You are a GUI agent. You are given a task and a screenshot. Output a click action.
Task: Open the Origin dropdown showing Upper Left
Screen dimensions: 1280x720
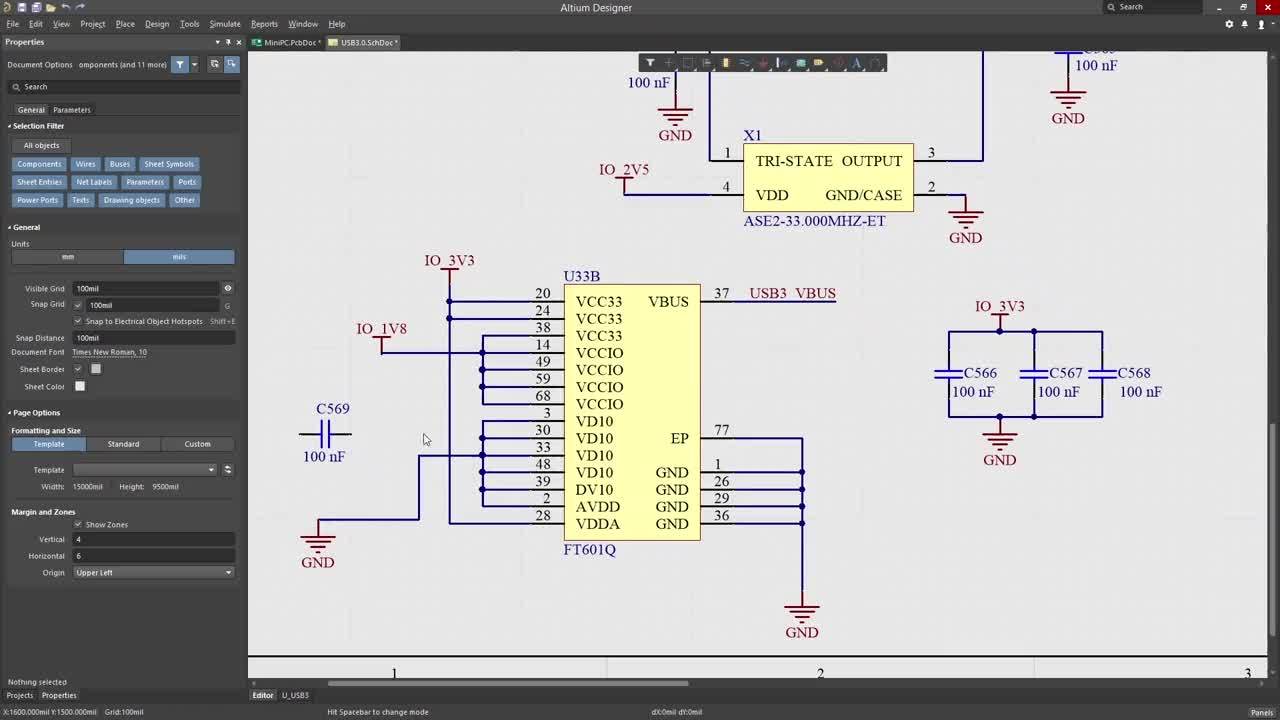click(x=153, y=573)
